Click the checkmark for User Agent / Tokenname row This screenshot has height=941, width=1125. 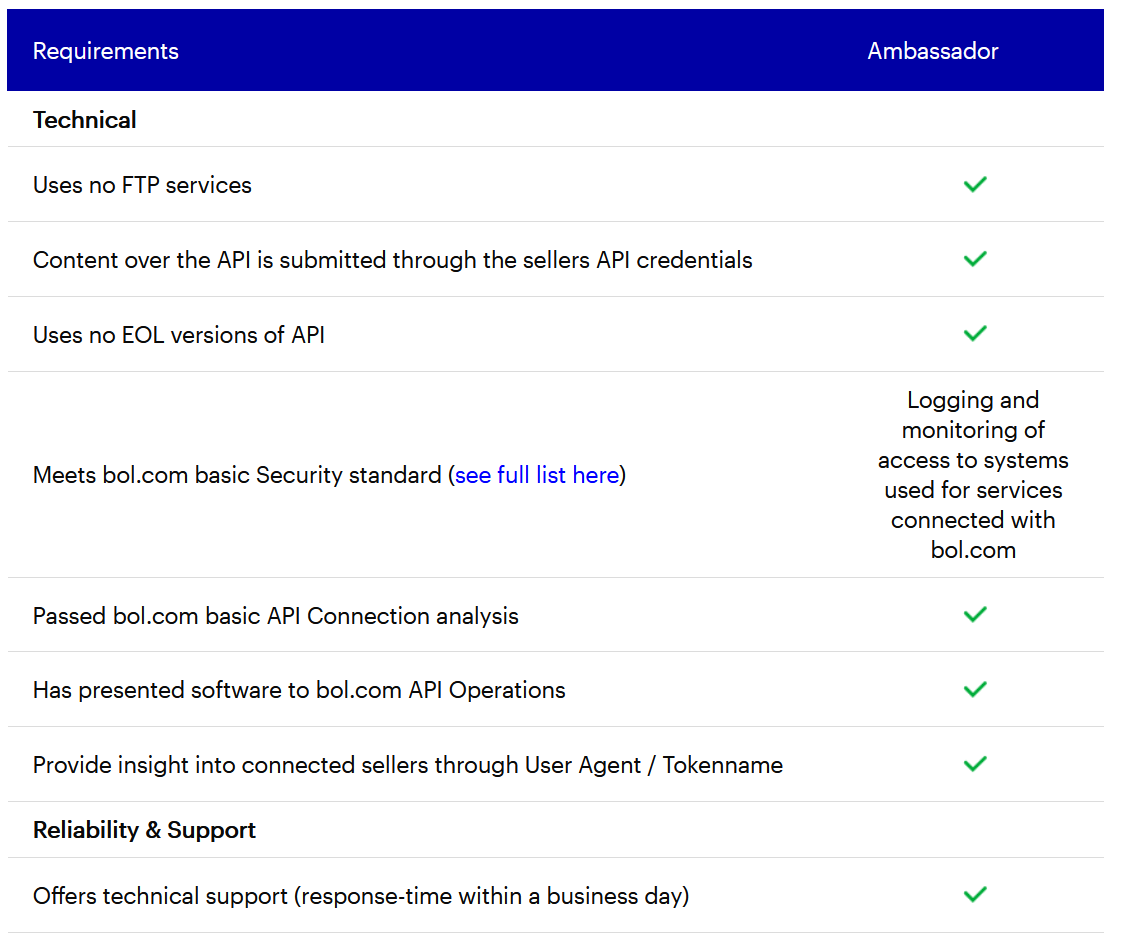[974, 765]
